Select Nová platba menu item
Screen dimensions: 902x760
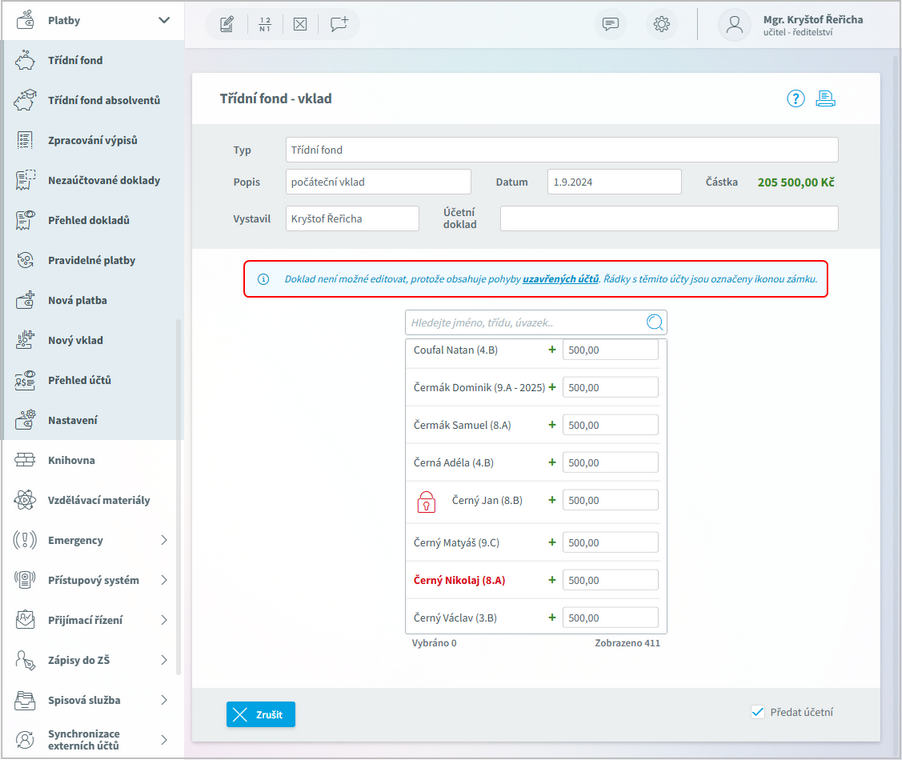tap(77, 300)
